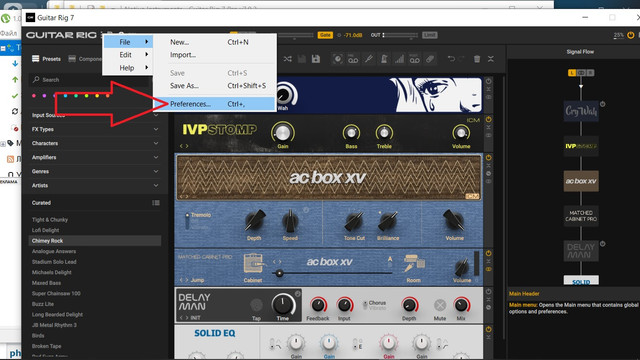Select IVP Stomp block in Signal Flow
Screen dimensions: 640x360
(x=581, y=146)
